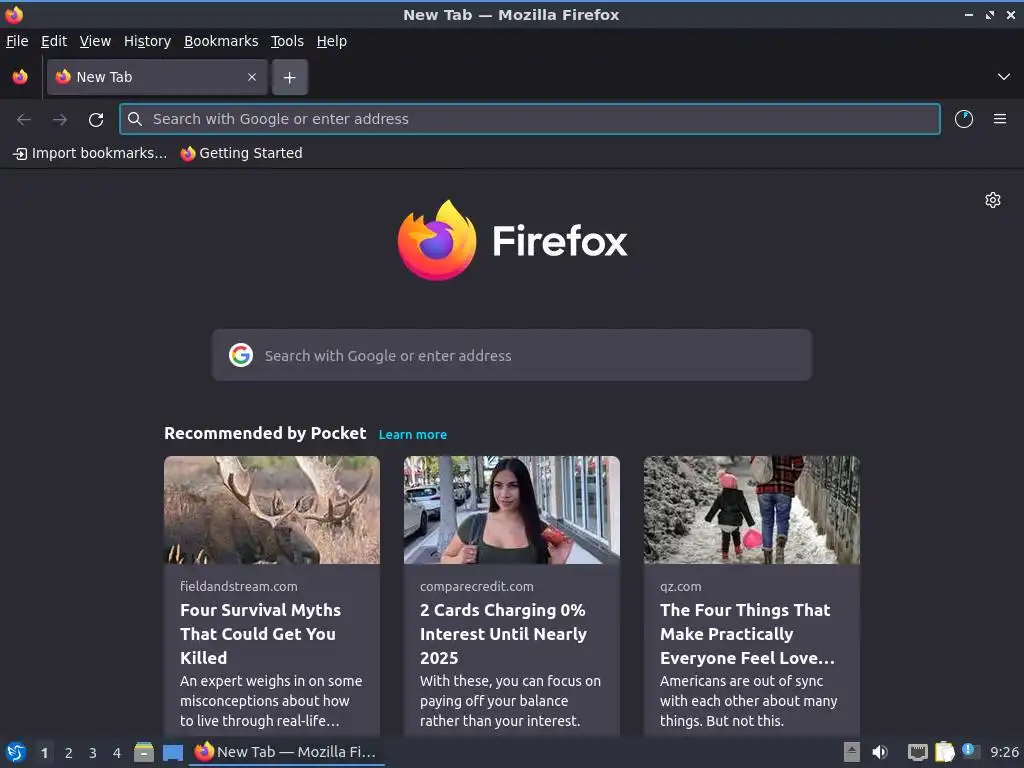Click the 0% interest card description

(510, 701)
